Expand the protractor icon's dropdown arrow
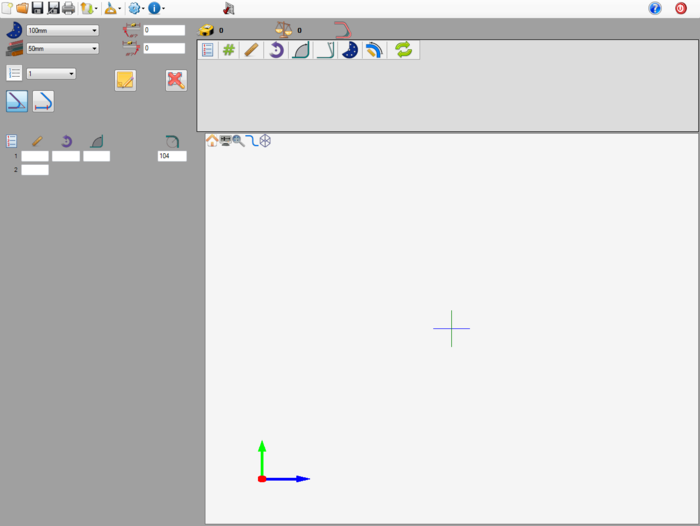 click(120, 8)
